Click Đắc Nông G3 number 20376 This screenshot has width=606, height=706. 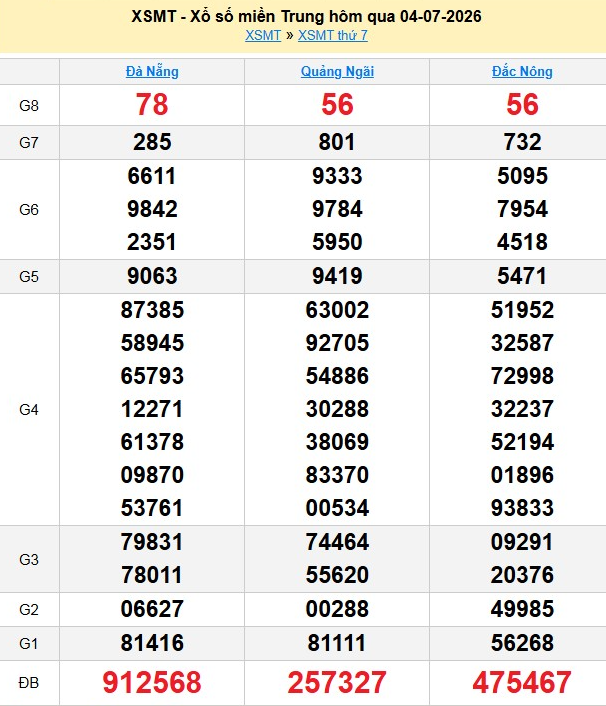[x=522, y=575]
